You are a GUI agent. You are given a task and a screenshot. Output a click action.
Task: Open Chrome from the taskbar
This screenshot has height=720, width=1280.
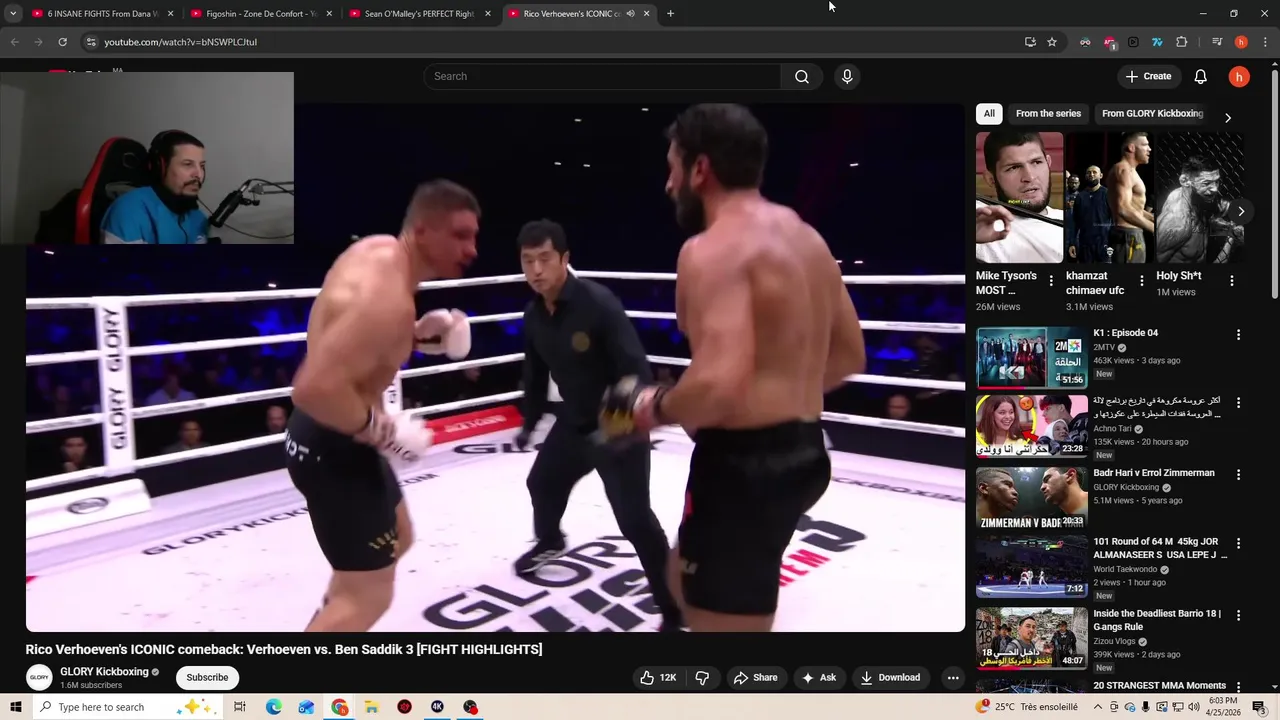(340, 707)
